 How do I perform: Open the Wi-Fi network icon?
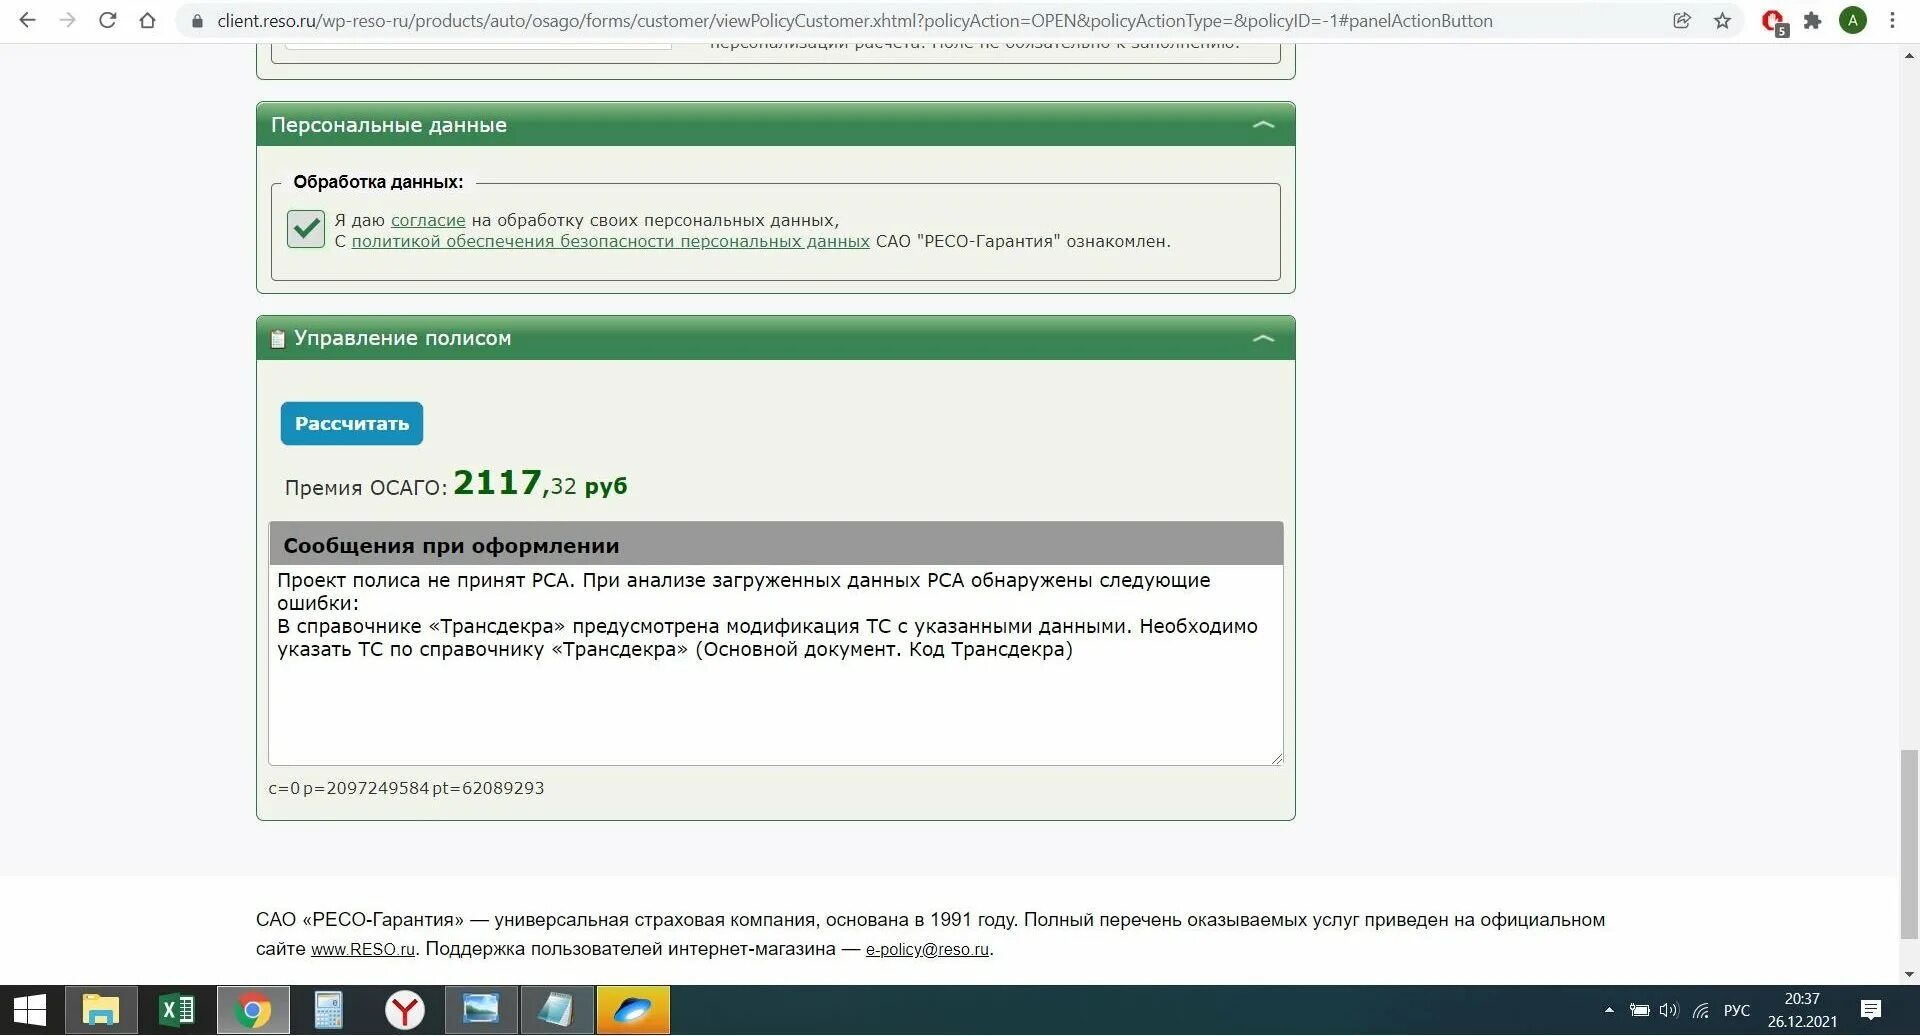[1700, 1011]
